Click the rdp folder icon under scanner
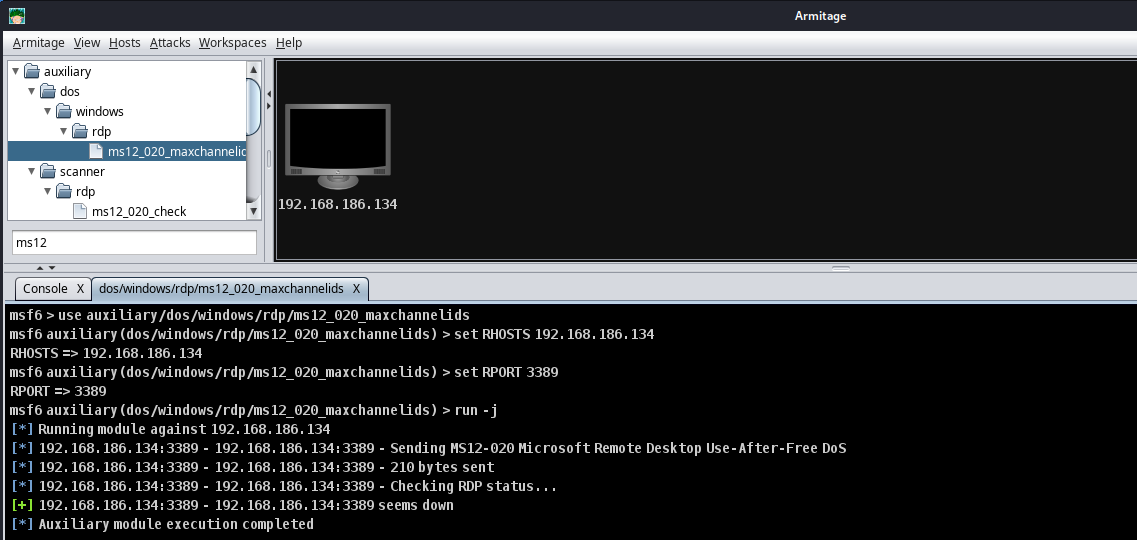The image size is (1137, 540). coord(64,191)
